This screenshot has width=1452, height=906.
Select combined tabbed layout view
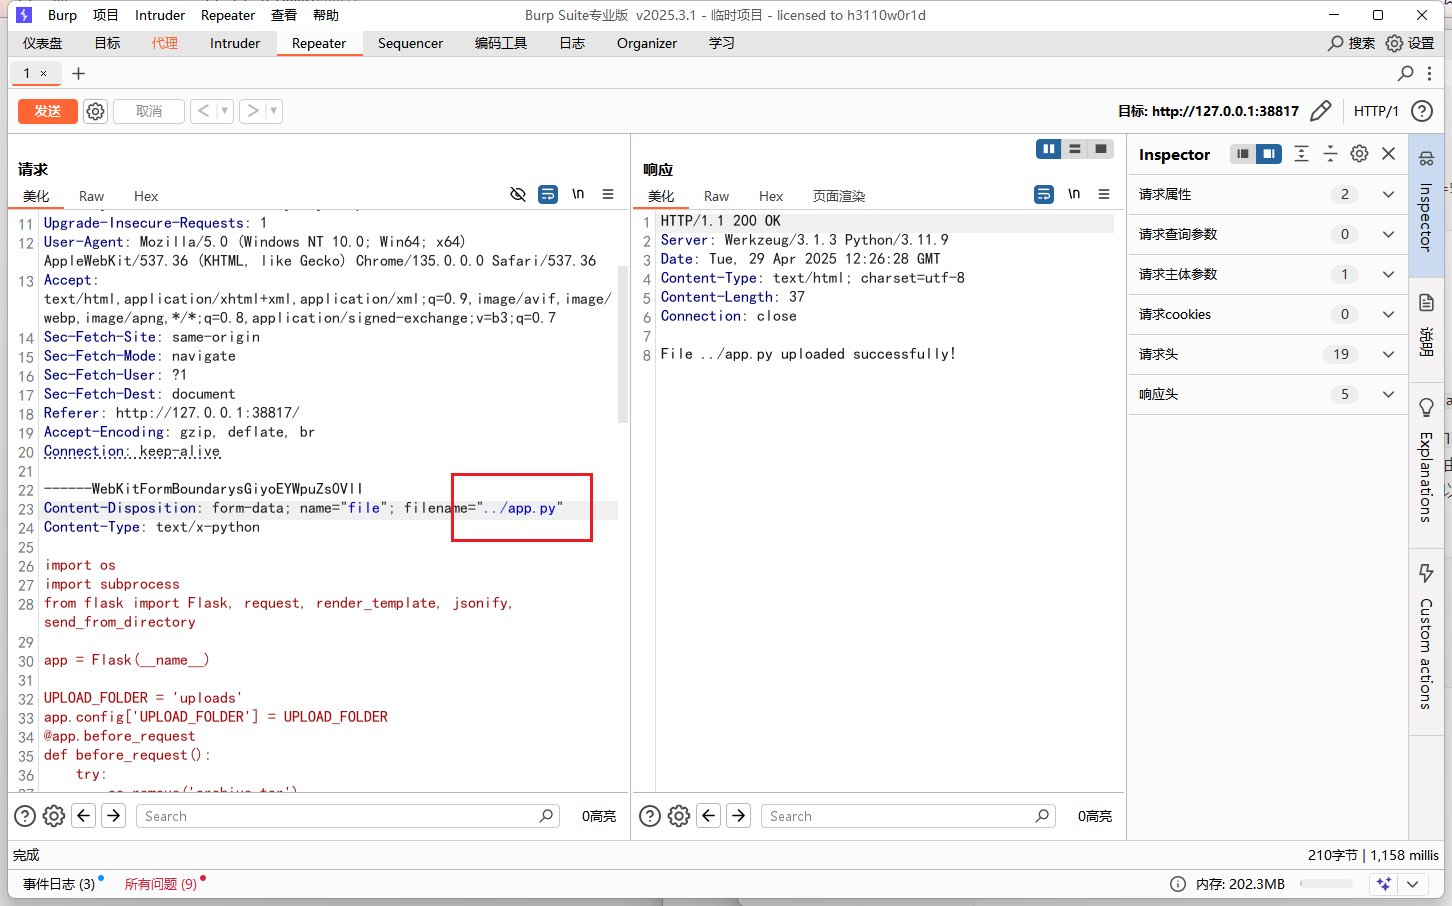tap(1101, 149)
